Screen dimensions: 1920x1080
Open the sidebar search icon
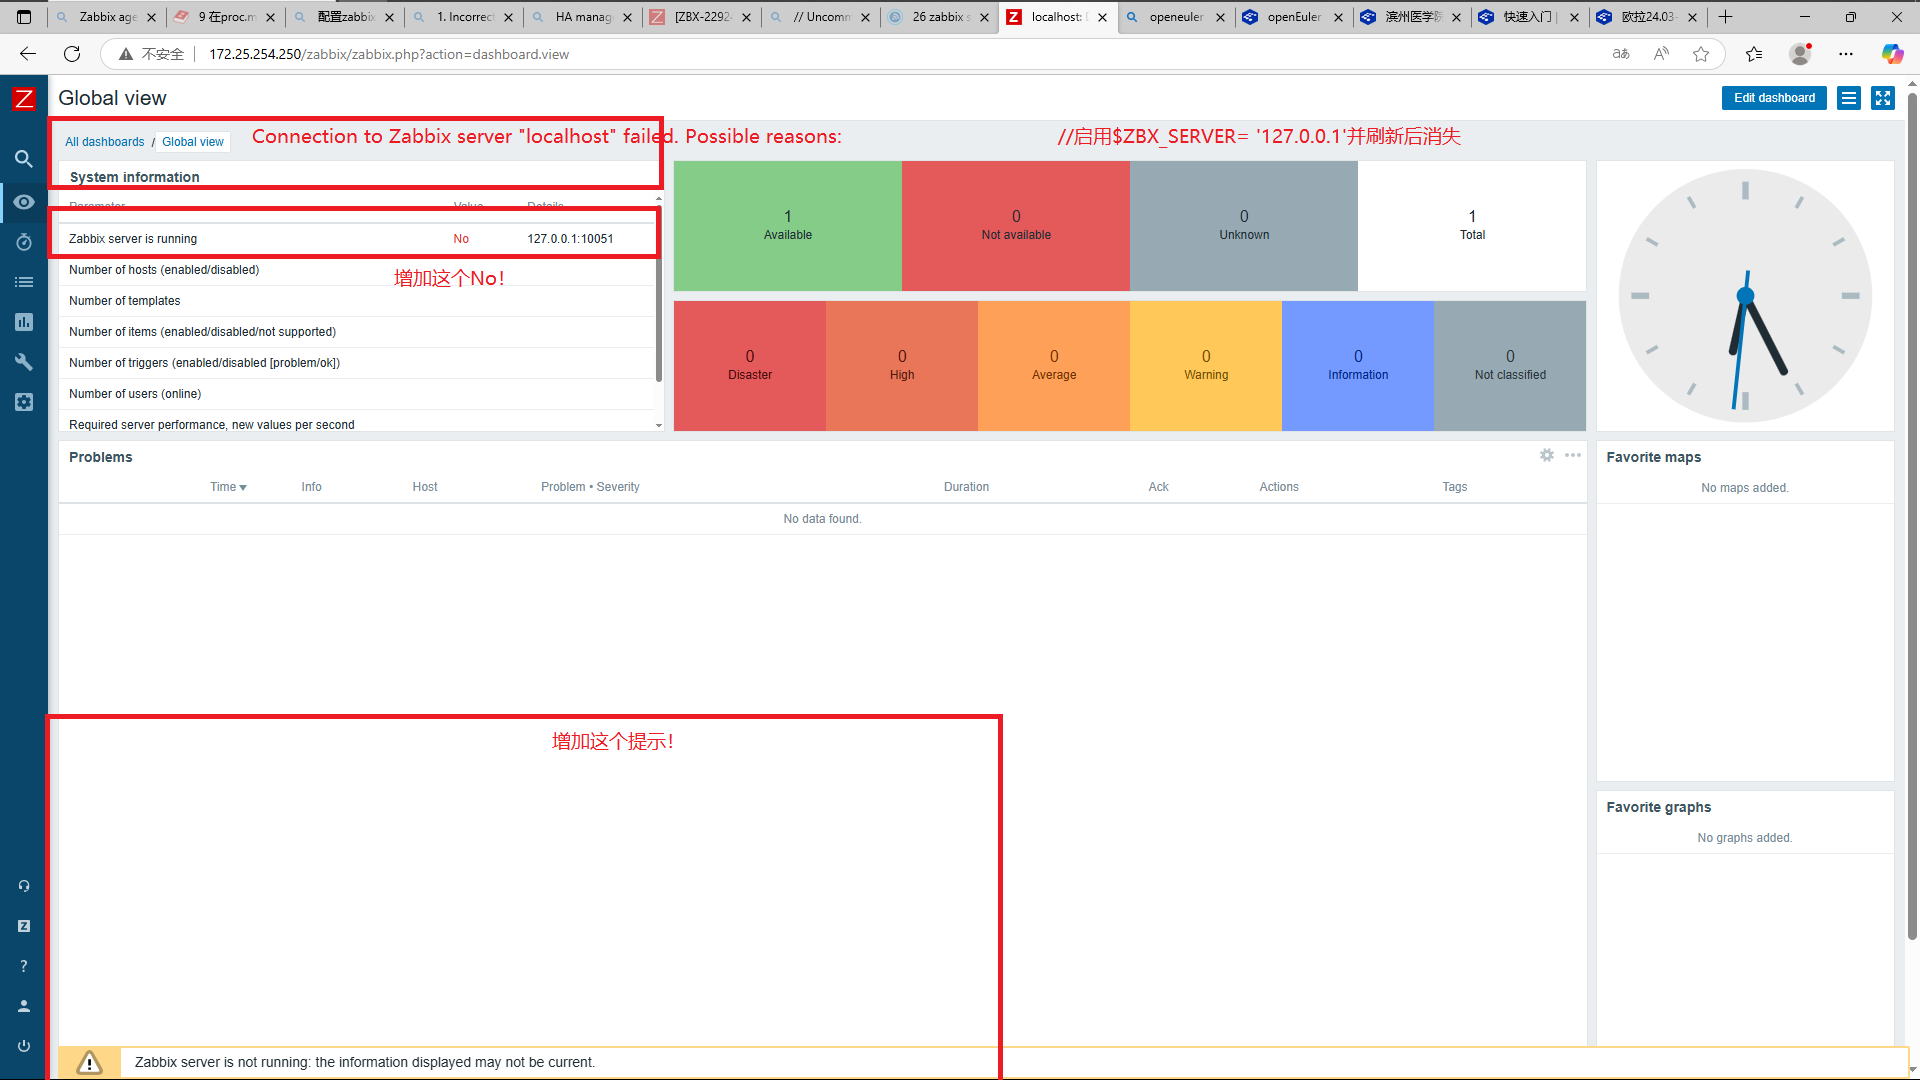24,159
